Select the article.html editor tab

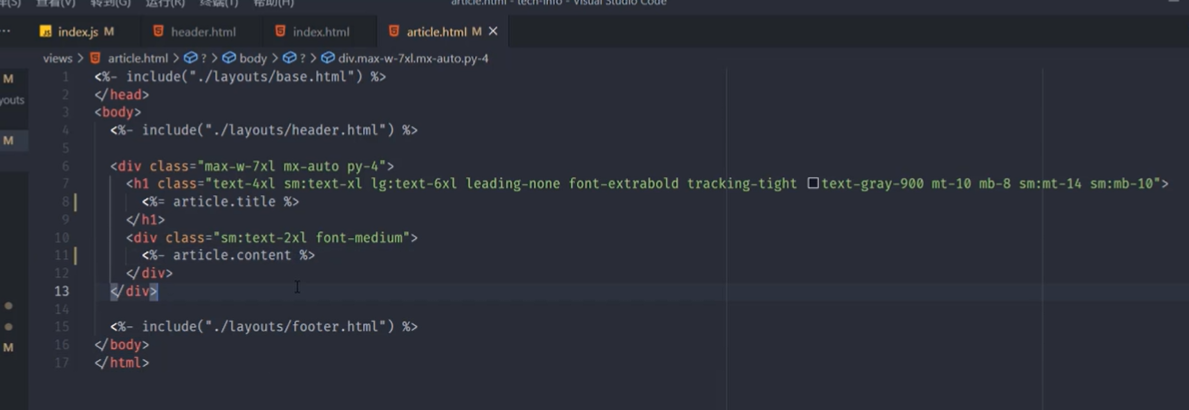[443, 32]
